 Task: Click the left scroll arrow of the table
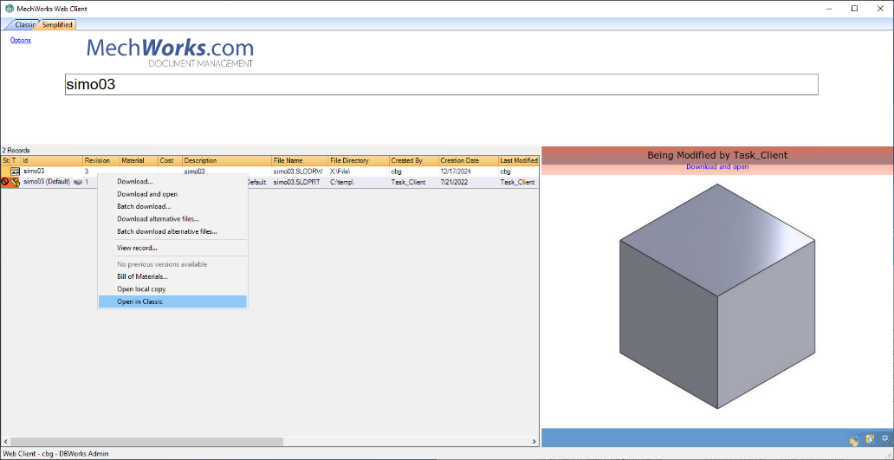[x=5, y=442]
